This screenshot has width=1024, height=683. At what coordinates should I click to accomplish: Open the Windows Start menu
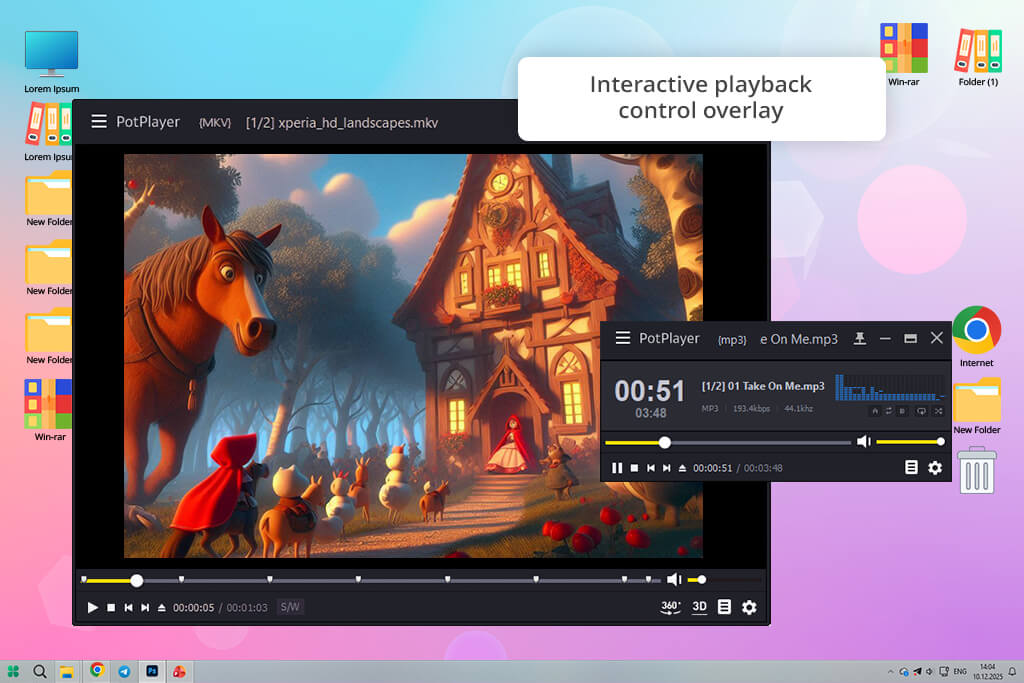click(x=13, y=671)
